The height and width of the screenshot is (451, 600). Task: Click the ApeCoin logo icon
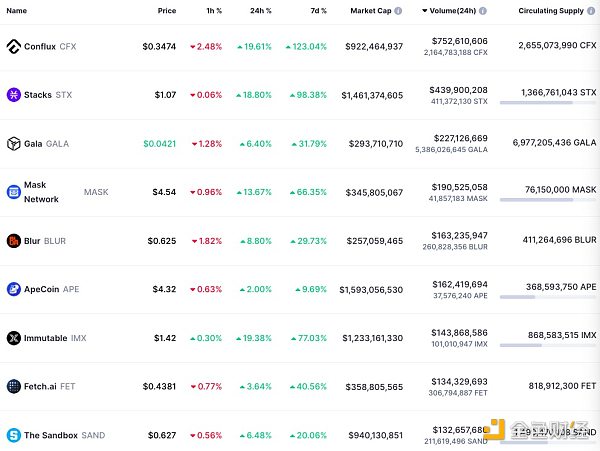[x=14, y=290]
